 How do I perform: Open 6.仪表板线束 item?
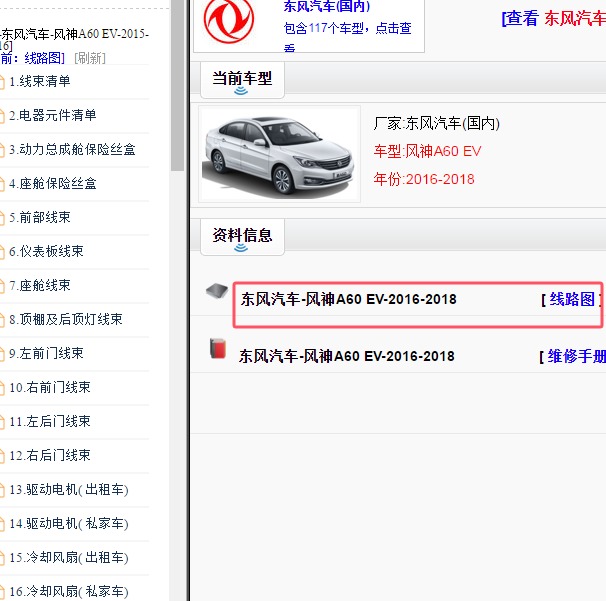pyautogui.click(x=46, y=251)
